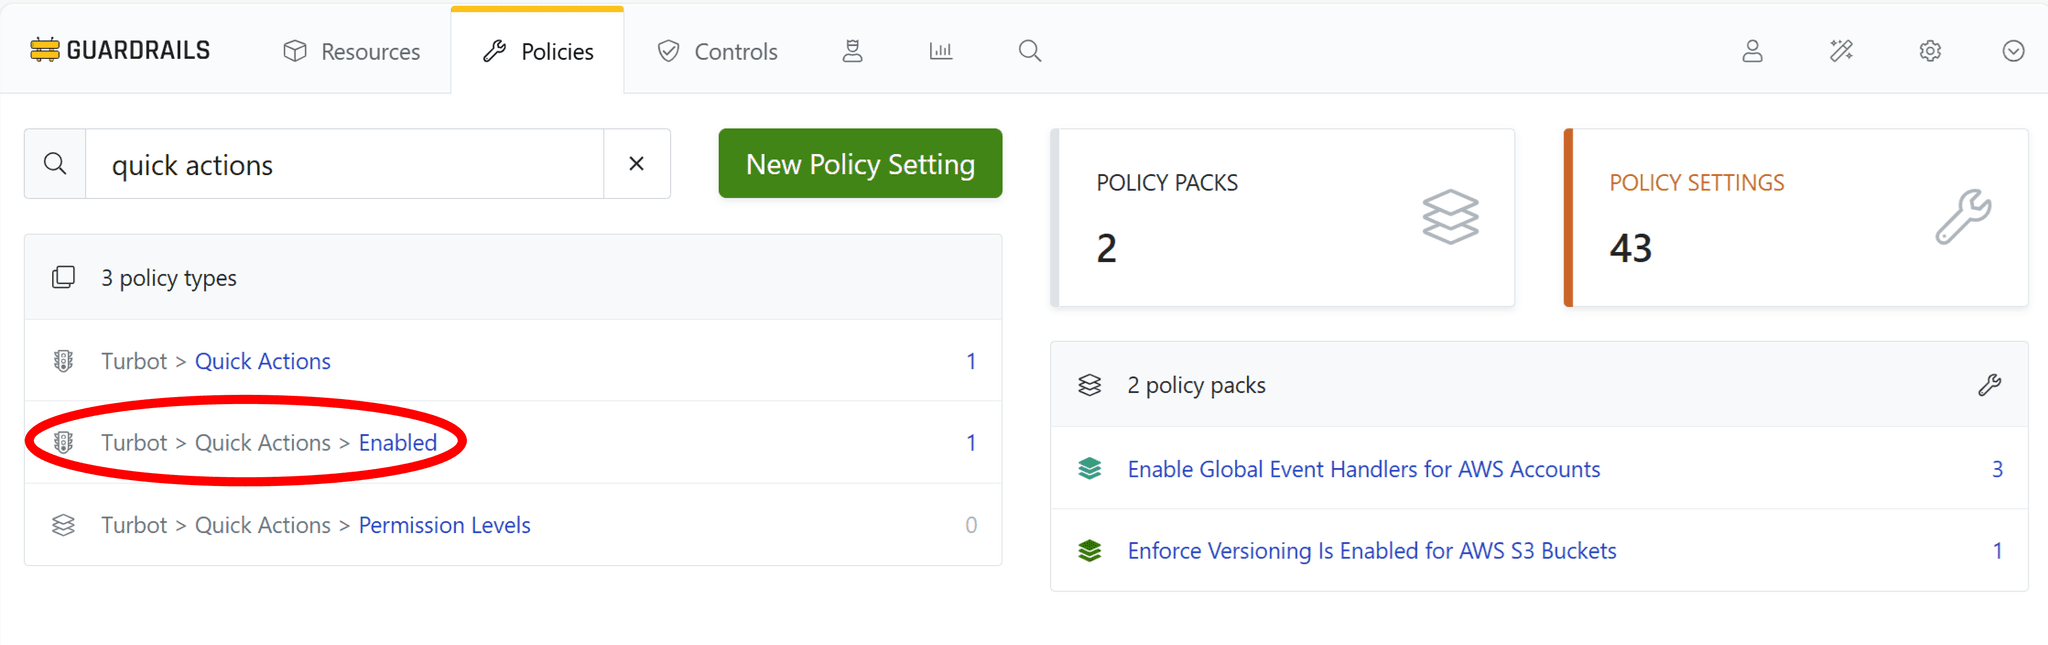Open Enable Global Event Handlers for AWS Accounts
Image resolution: width=2048 pixels, height=645 pixels.
[1364, 469]
